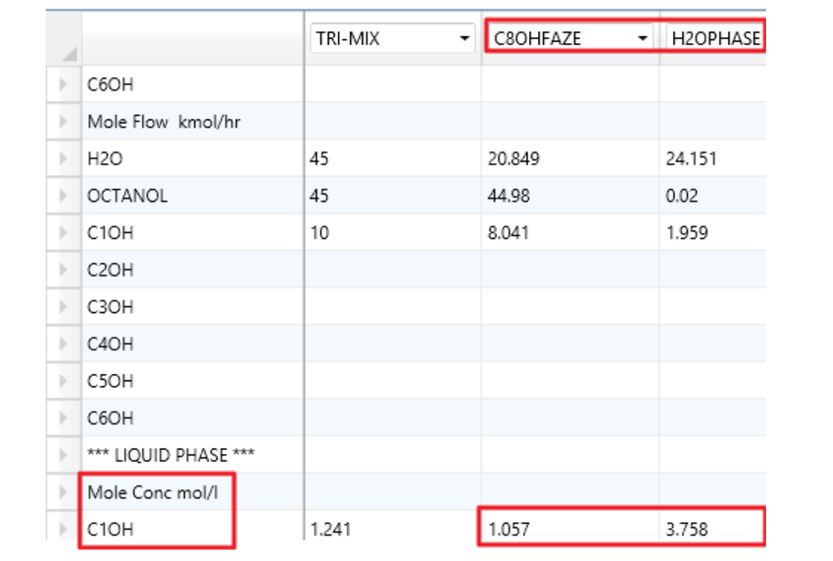Select the C5OH row label
Screen dimensions: 833x561
pos(110,381)
